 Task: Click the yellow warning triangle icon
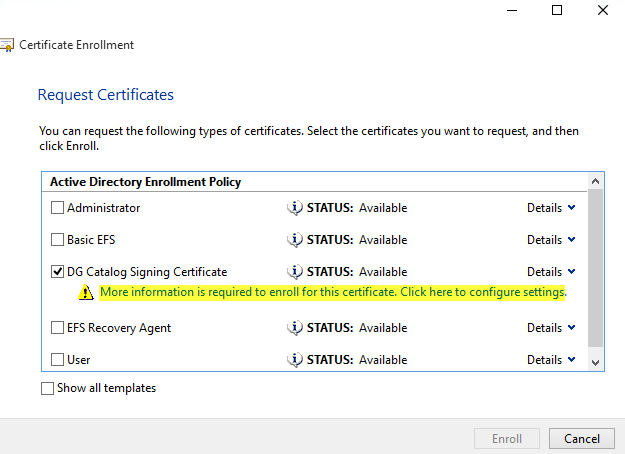87,293
